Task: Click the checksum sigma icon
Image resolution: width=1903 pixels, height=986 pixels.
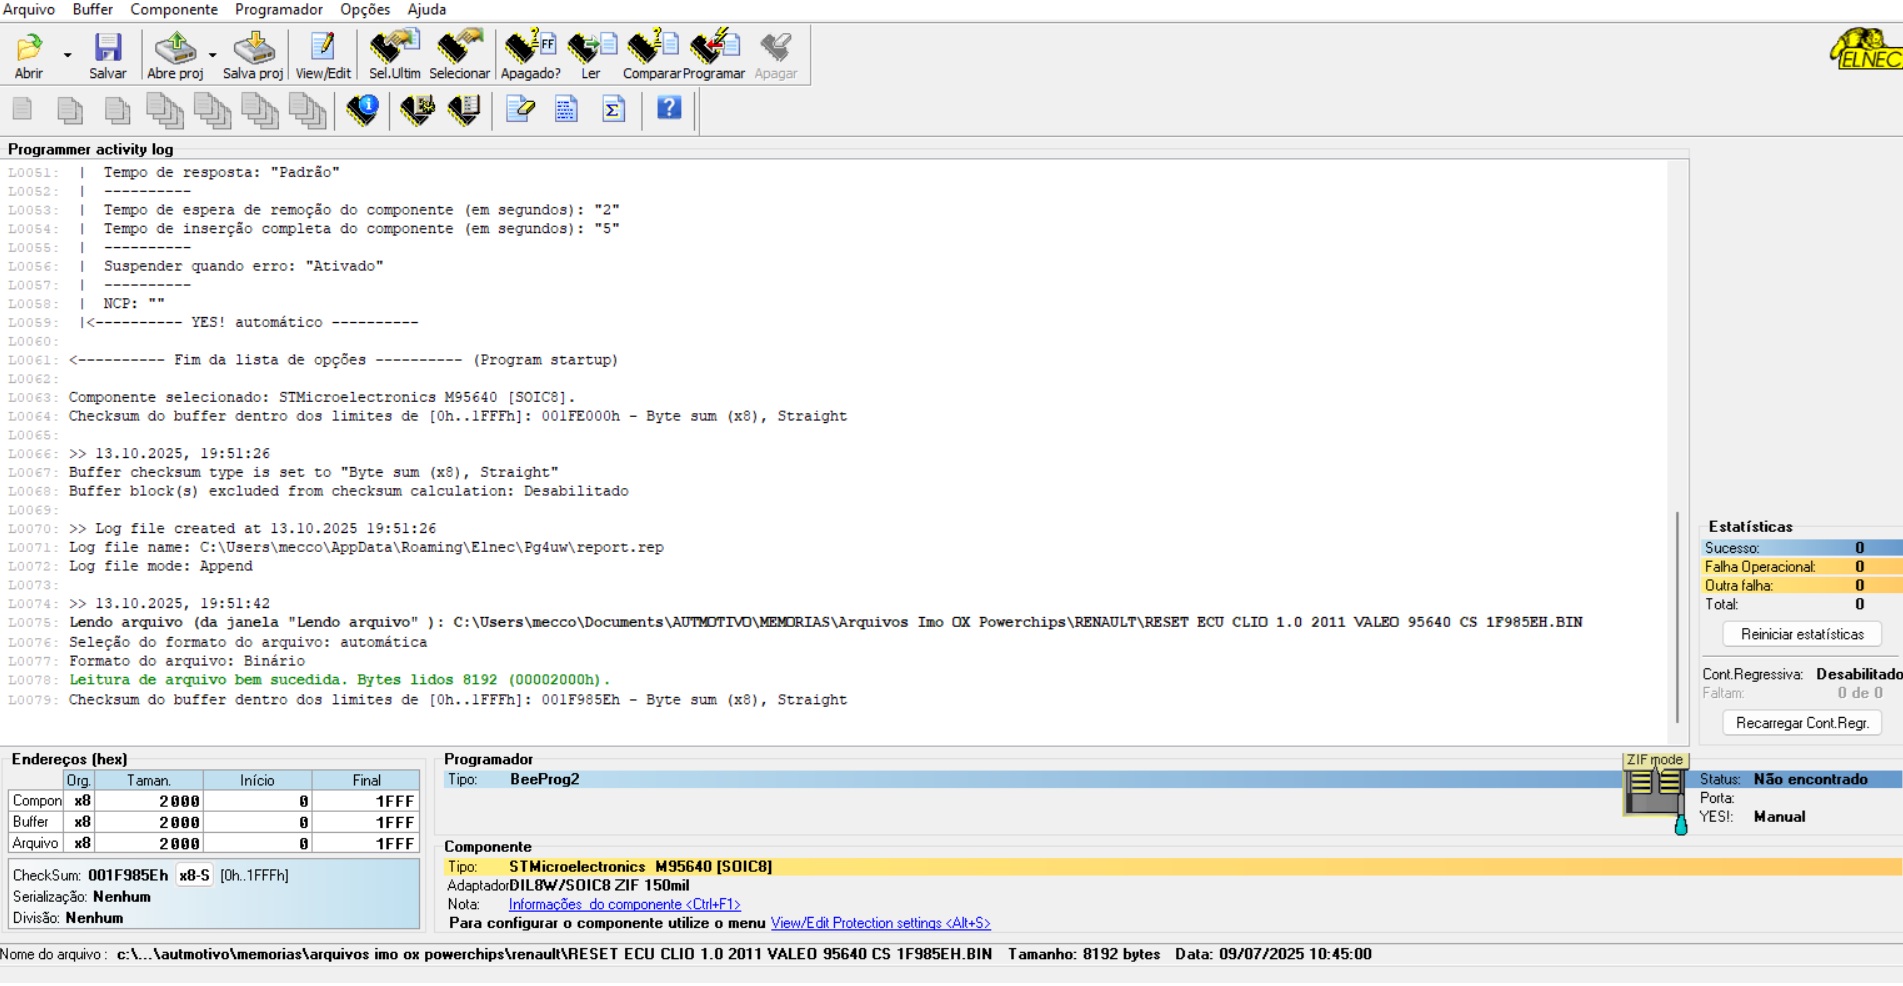Action: coord(614,109)
